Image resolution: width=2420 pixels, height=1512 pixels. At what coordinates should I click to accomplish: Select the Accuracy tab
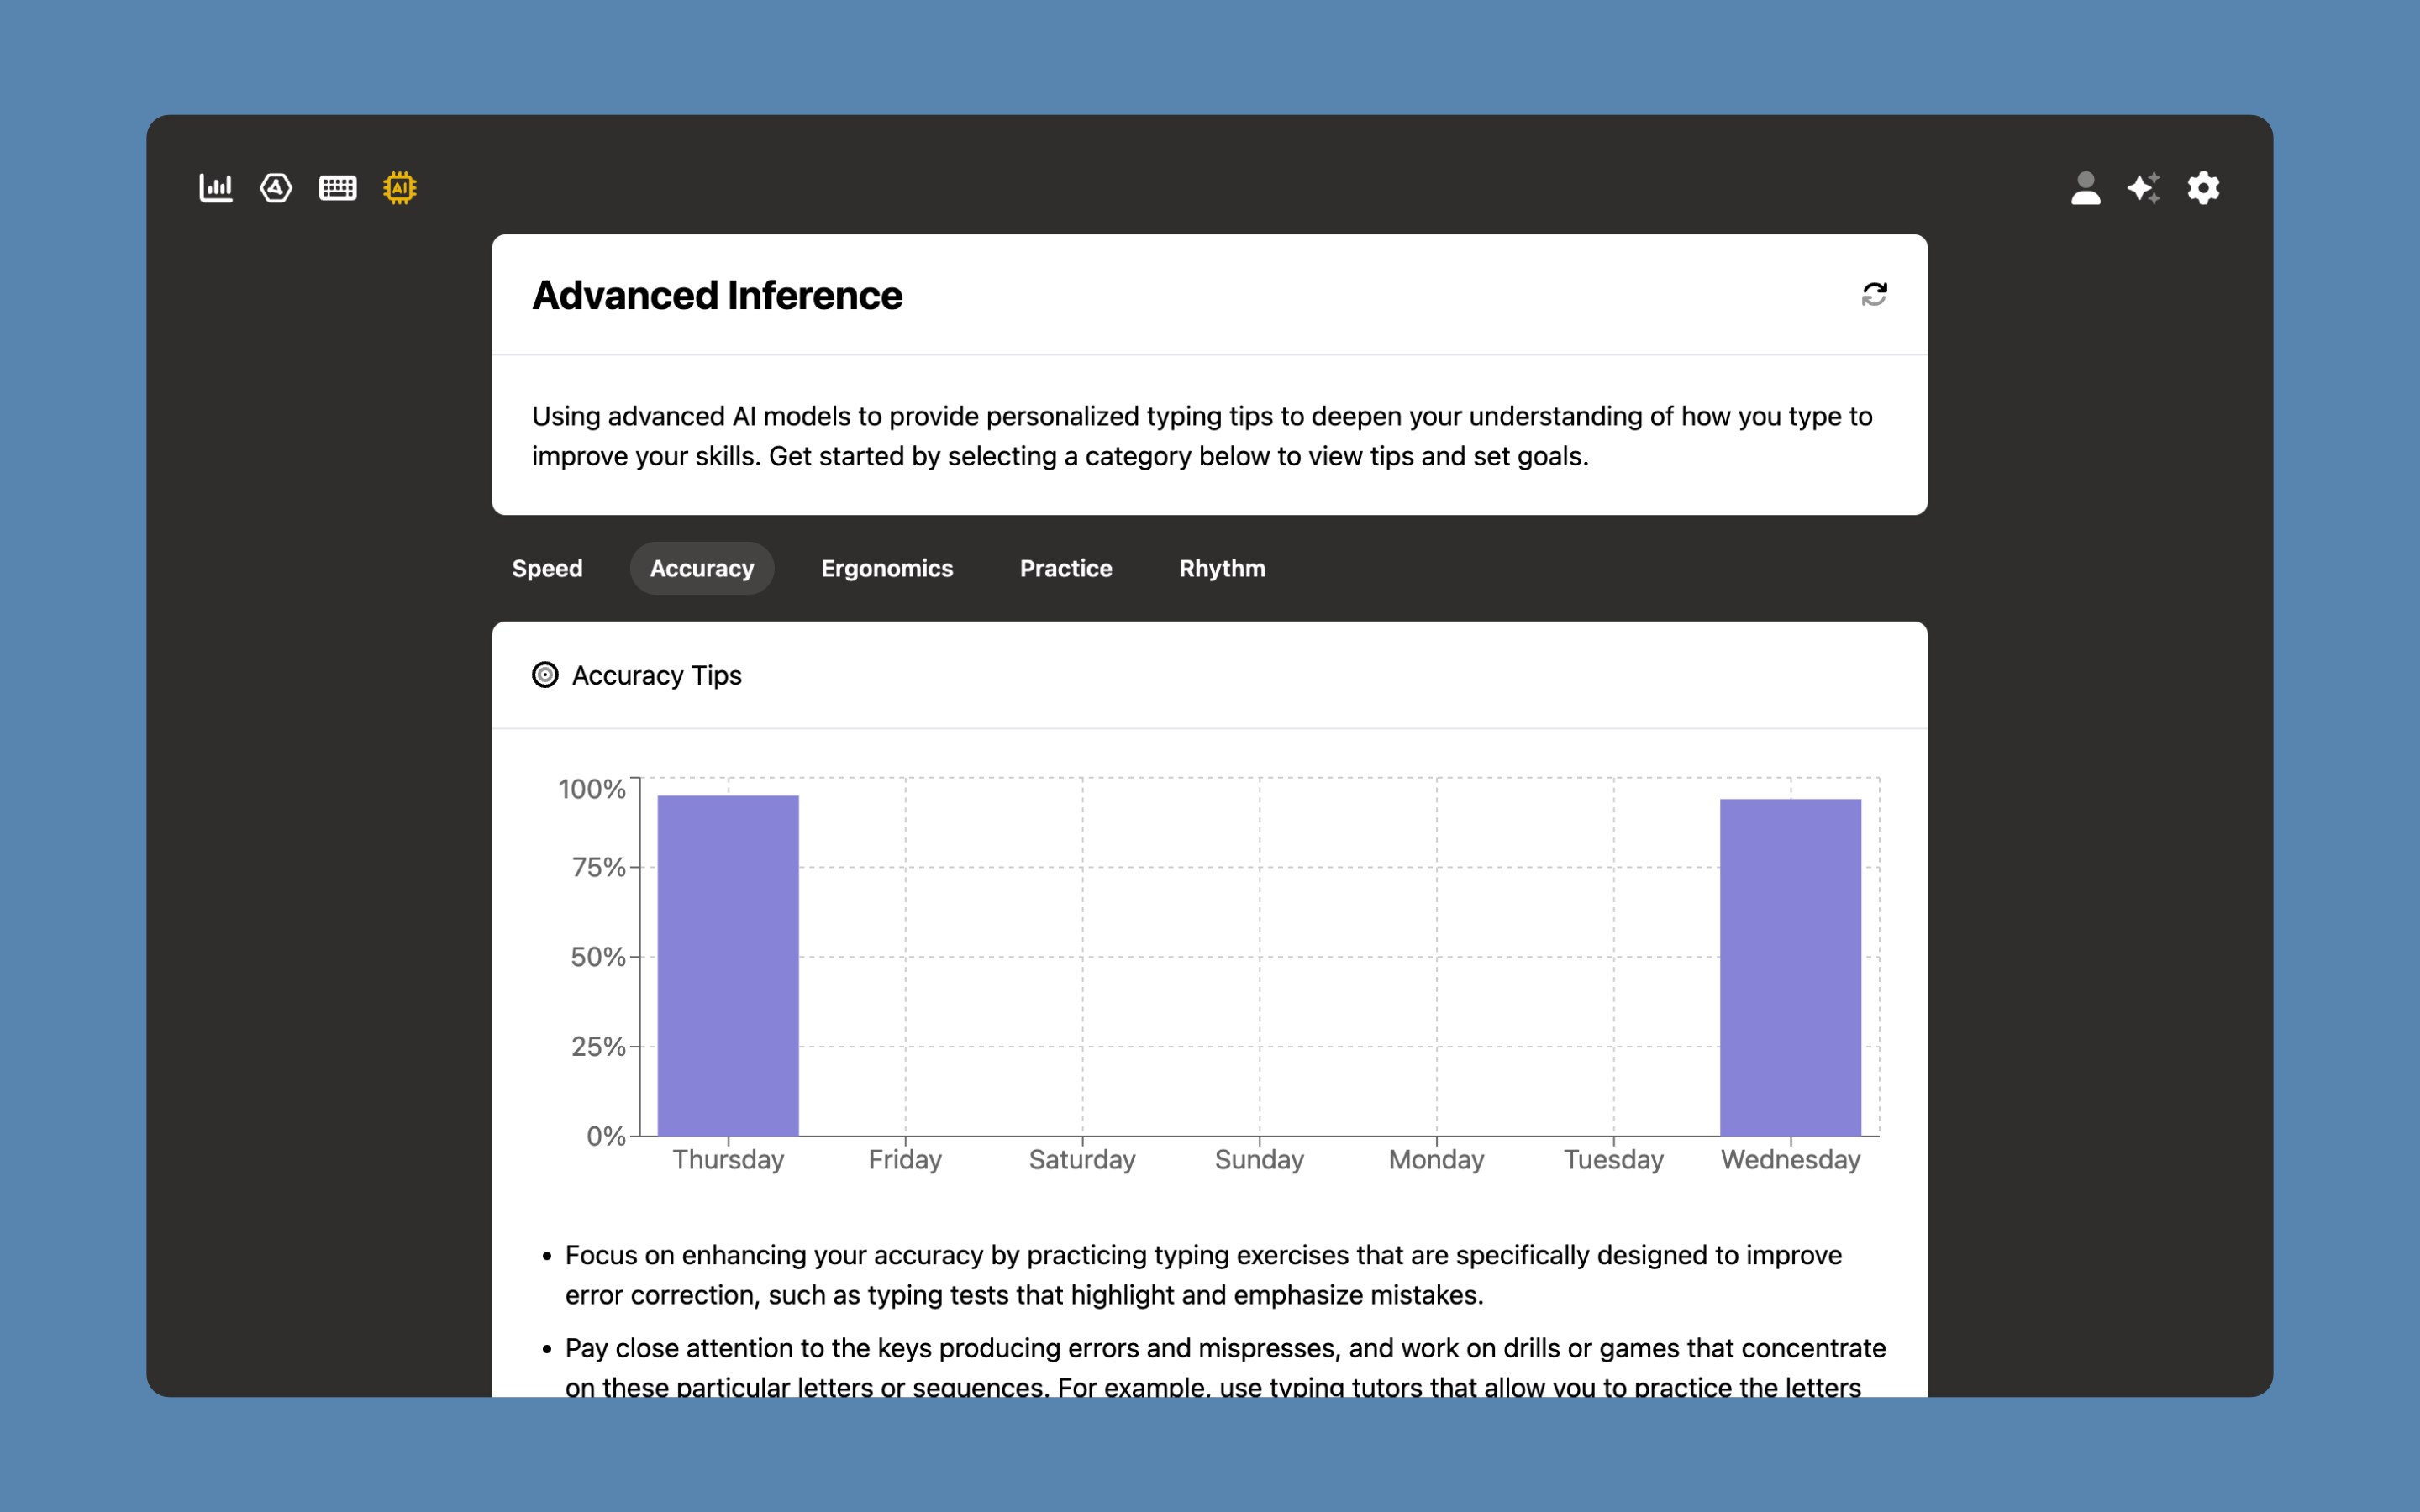pos(702,568)
